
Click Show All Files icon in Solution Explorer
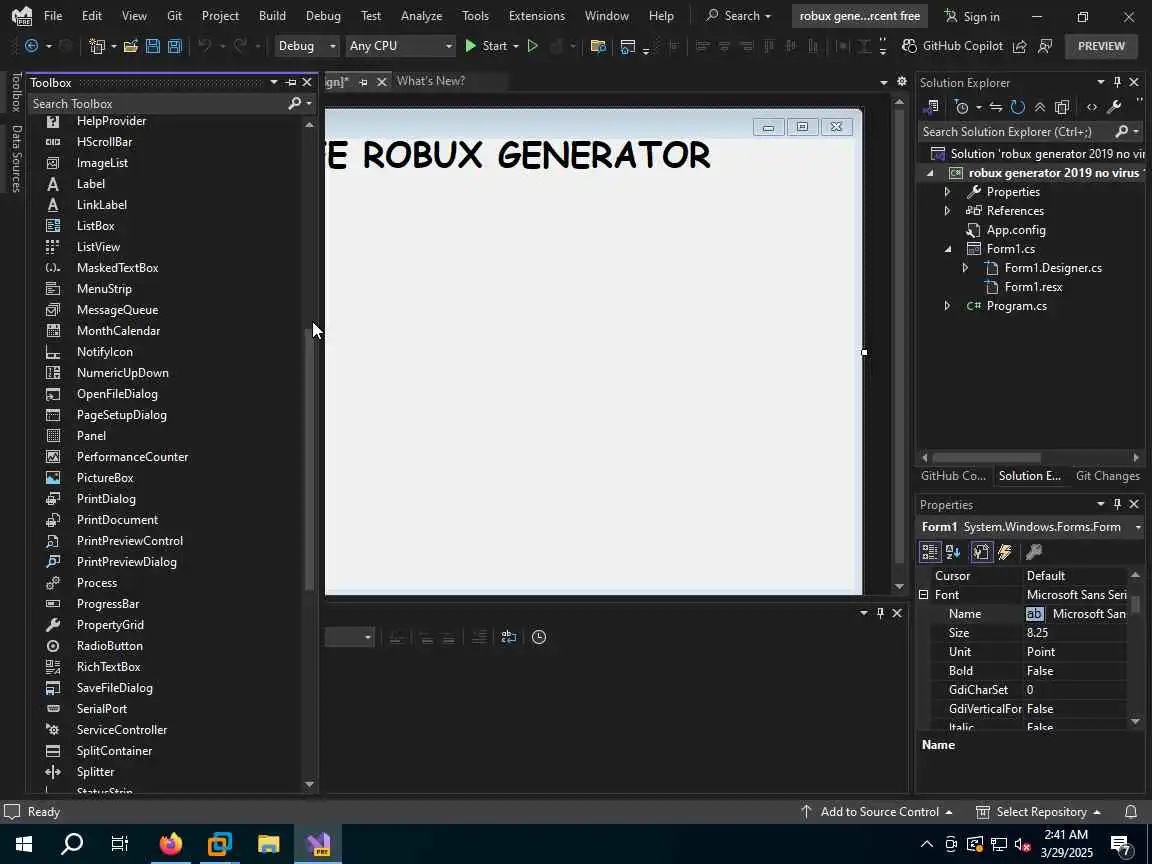[x=1062, y=107]
